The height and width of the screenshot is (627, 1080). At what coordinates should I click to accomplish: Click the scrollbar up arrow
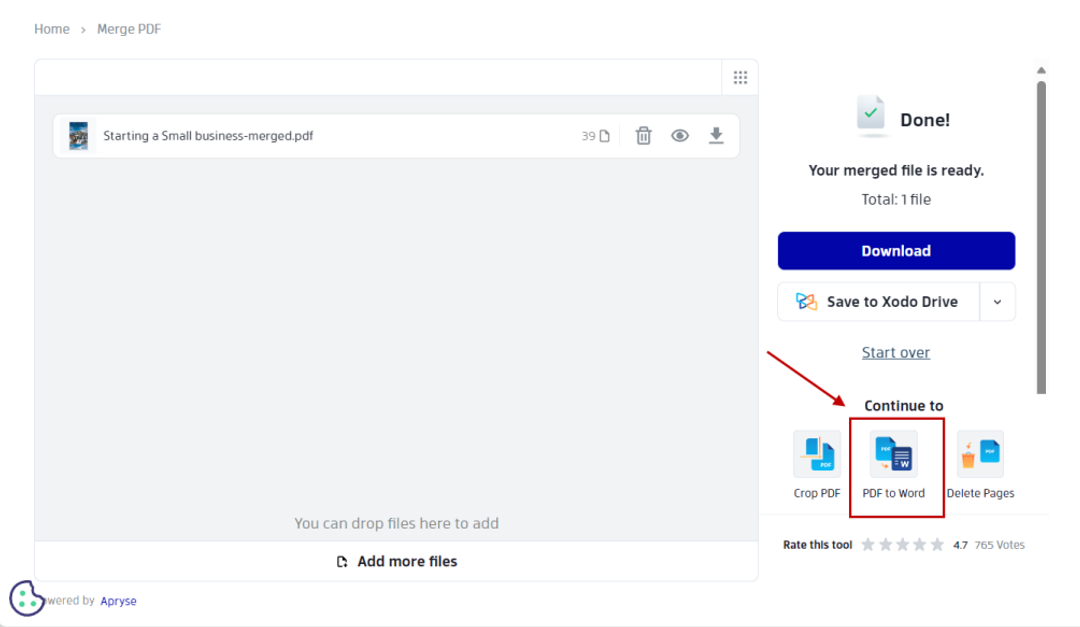(x=1041, y=70)
